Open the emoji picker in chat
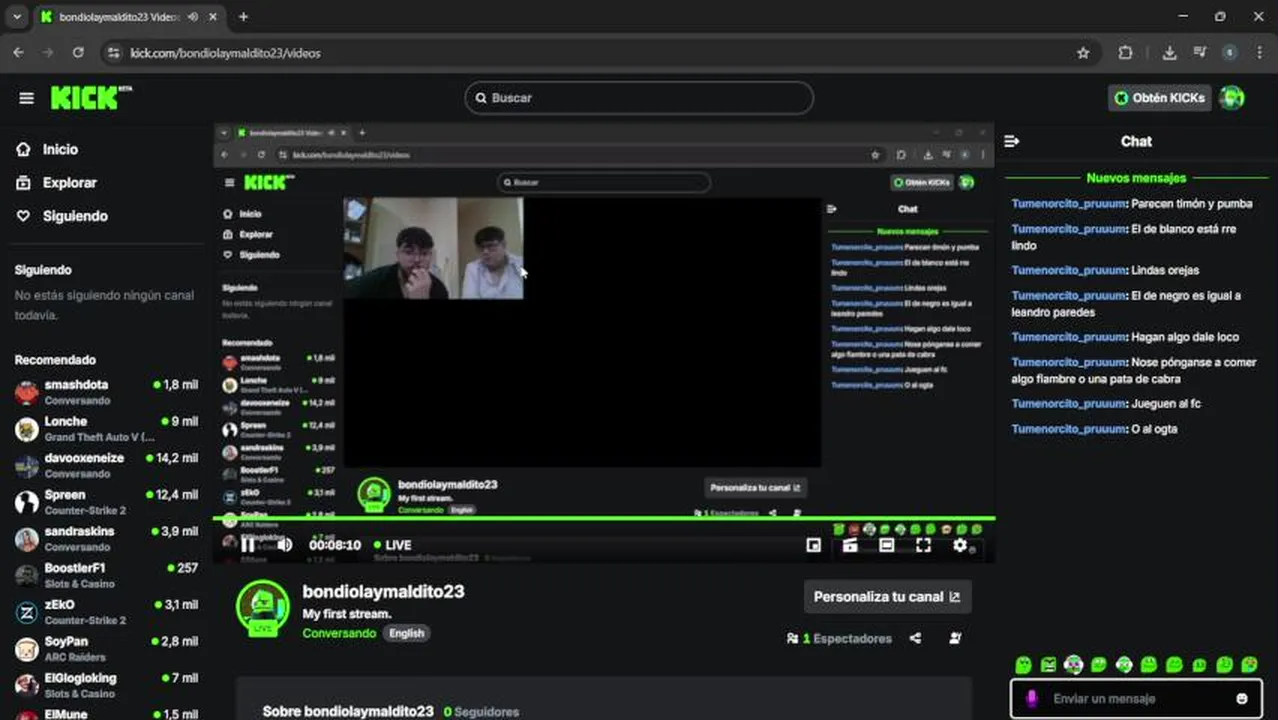 [x=1242, y=699]
